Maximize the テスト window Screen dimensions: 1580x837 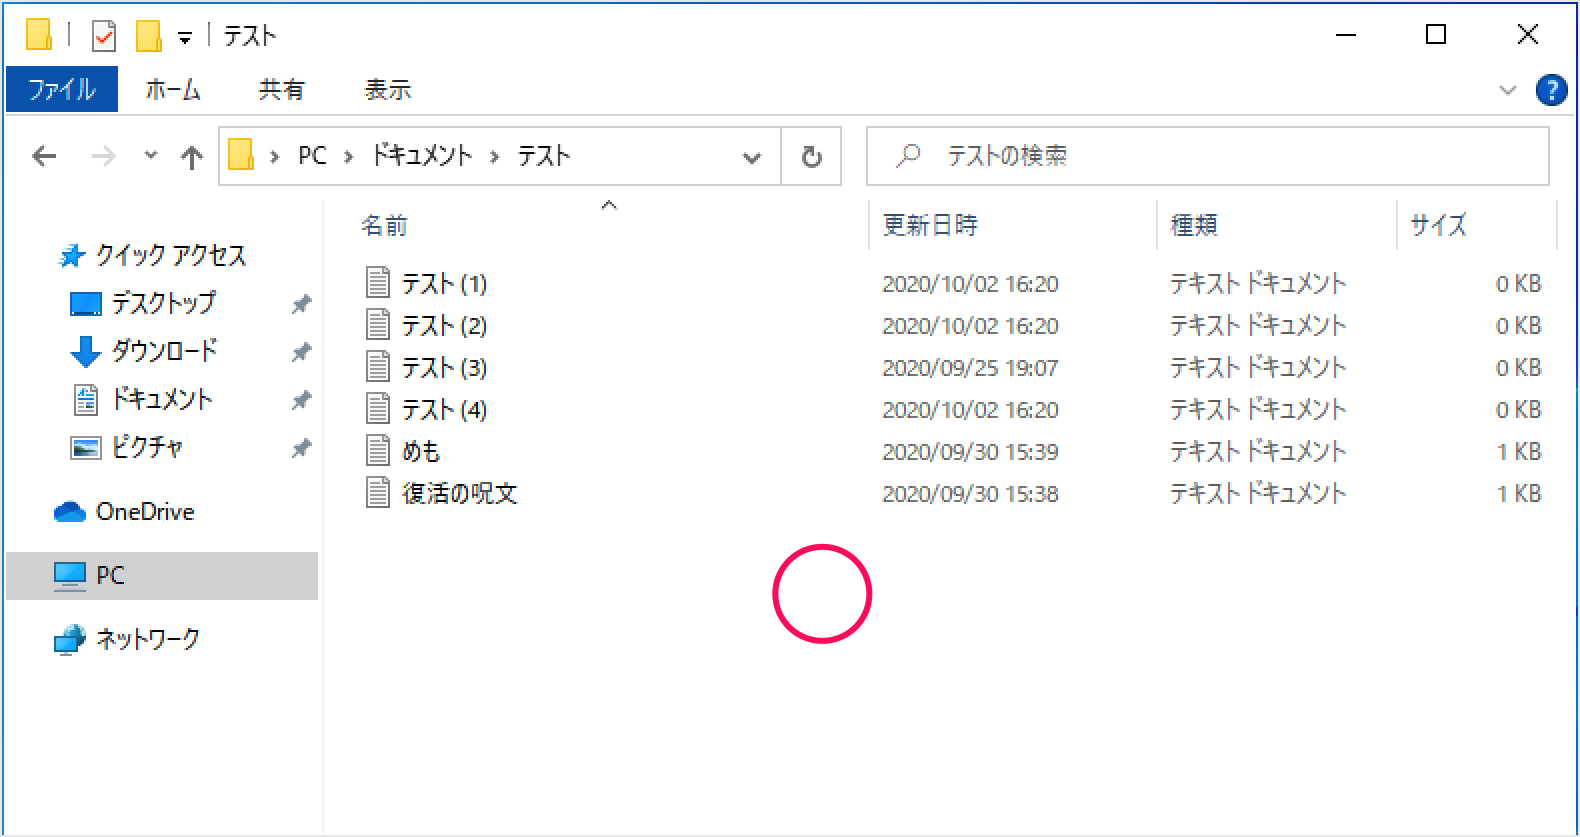(1436, 35)
